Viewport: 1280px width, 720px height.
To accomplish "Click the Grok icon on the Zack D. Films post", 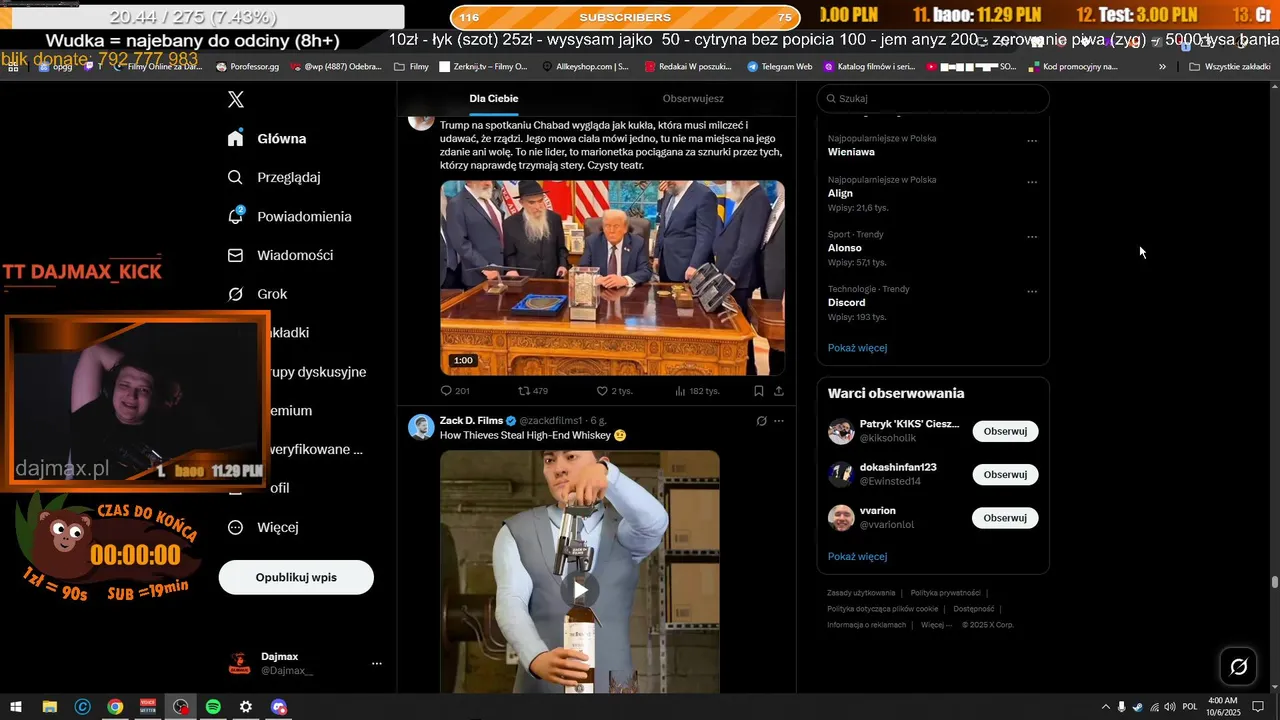I will (x=762, y=421).
